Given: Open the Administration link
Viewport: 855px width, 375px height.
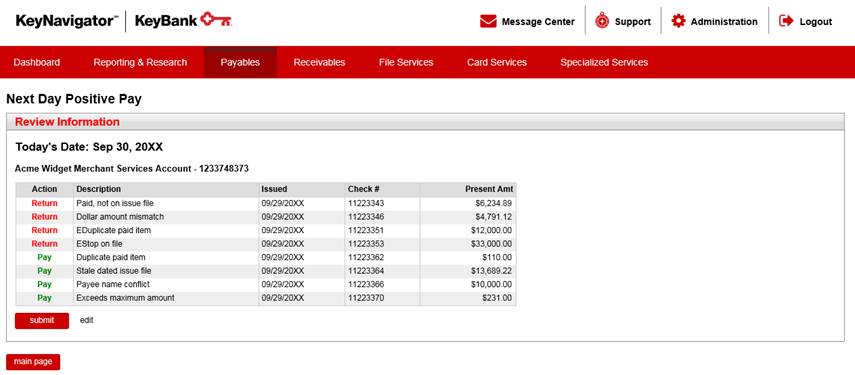Looking at the screenshot, I should 724,22.
